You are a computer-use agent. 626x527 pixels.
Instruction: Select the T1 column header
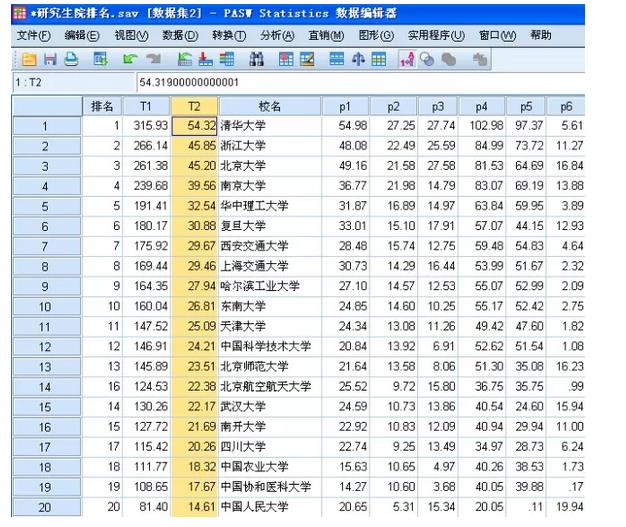point(146,106)
